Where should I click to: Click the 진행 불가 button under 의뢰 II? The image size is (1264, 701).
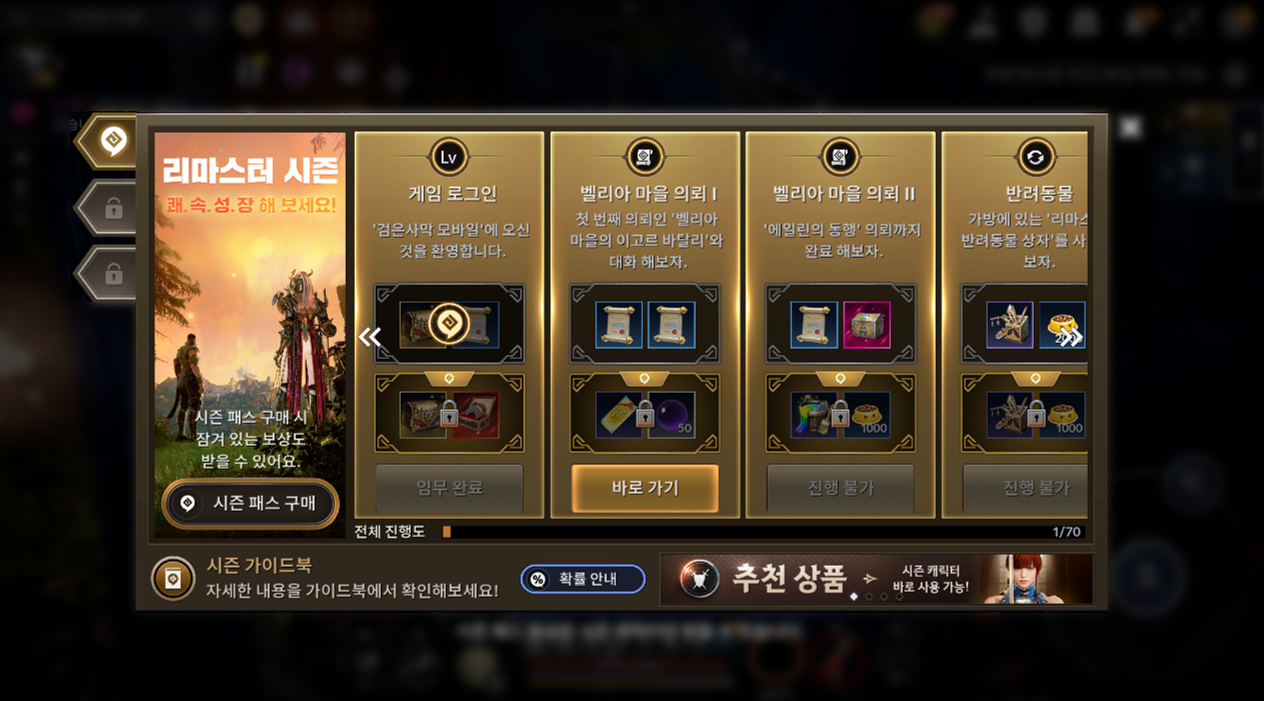click(840, 488)
